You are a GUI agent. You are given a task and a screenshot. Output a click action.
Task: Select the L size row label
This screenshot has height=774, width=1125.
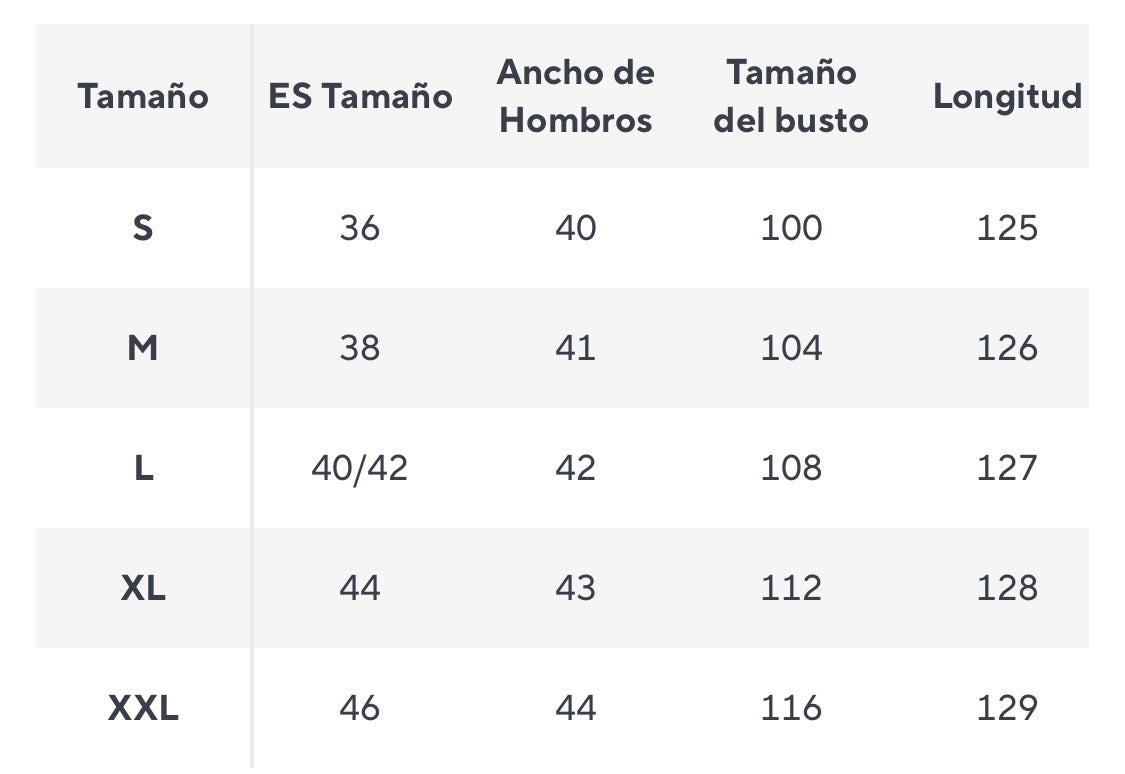(x=143, y=468)
